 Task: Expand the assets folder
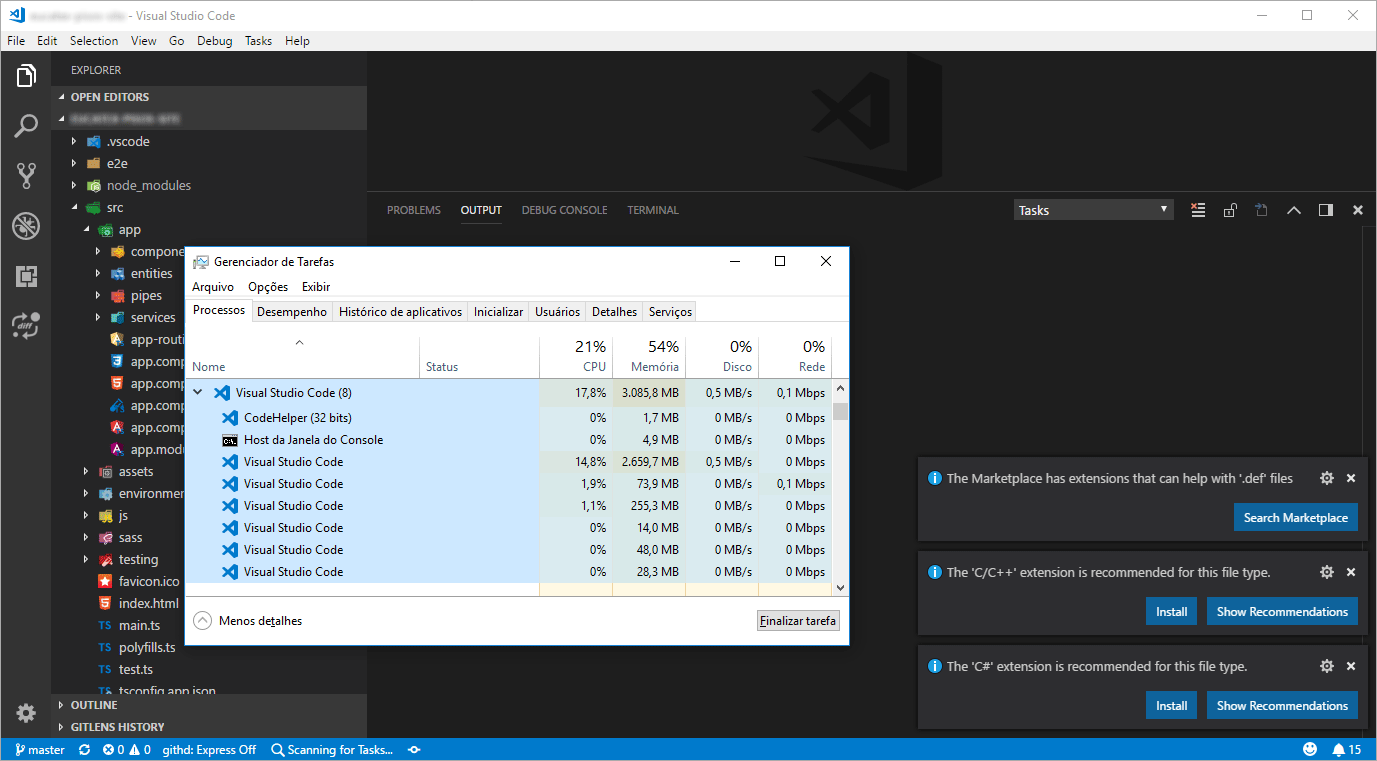click(x=119, y=471)
